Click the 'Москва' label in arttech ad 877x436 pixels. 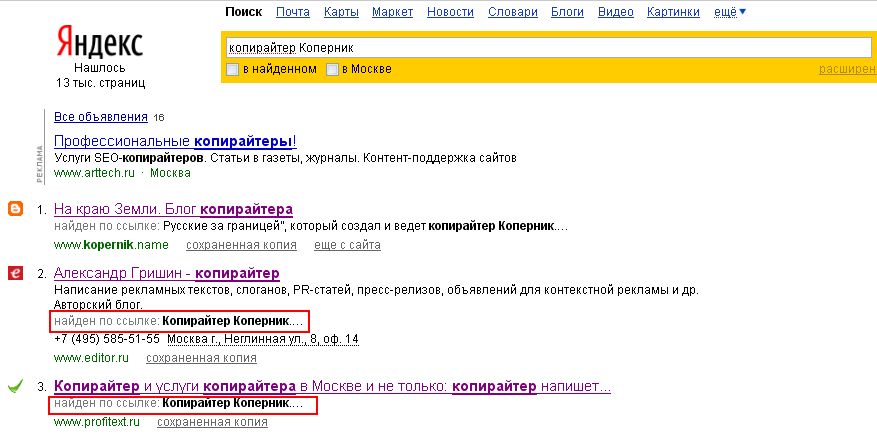[x=171, y=173]
